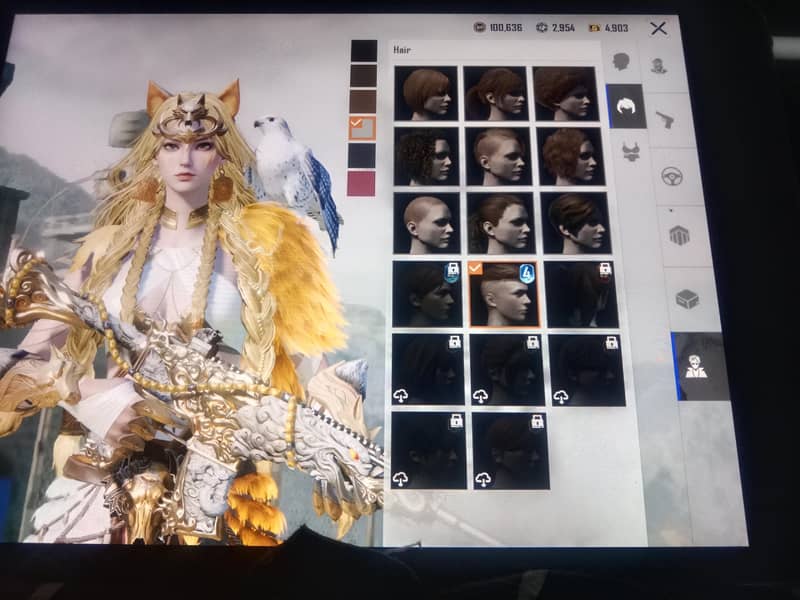Click the Hair section heading
The image size is (800, 600).
point(402,50)
